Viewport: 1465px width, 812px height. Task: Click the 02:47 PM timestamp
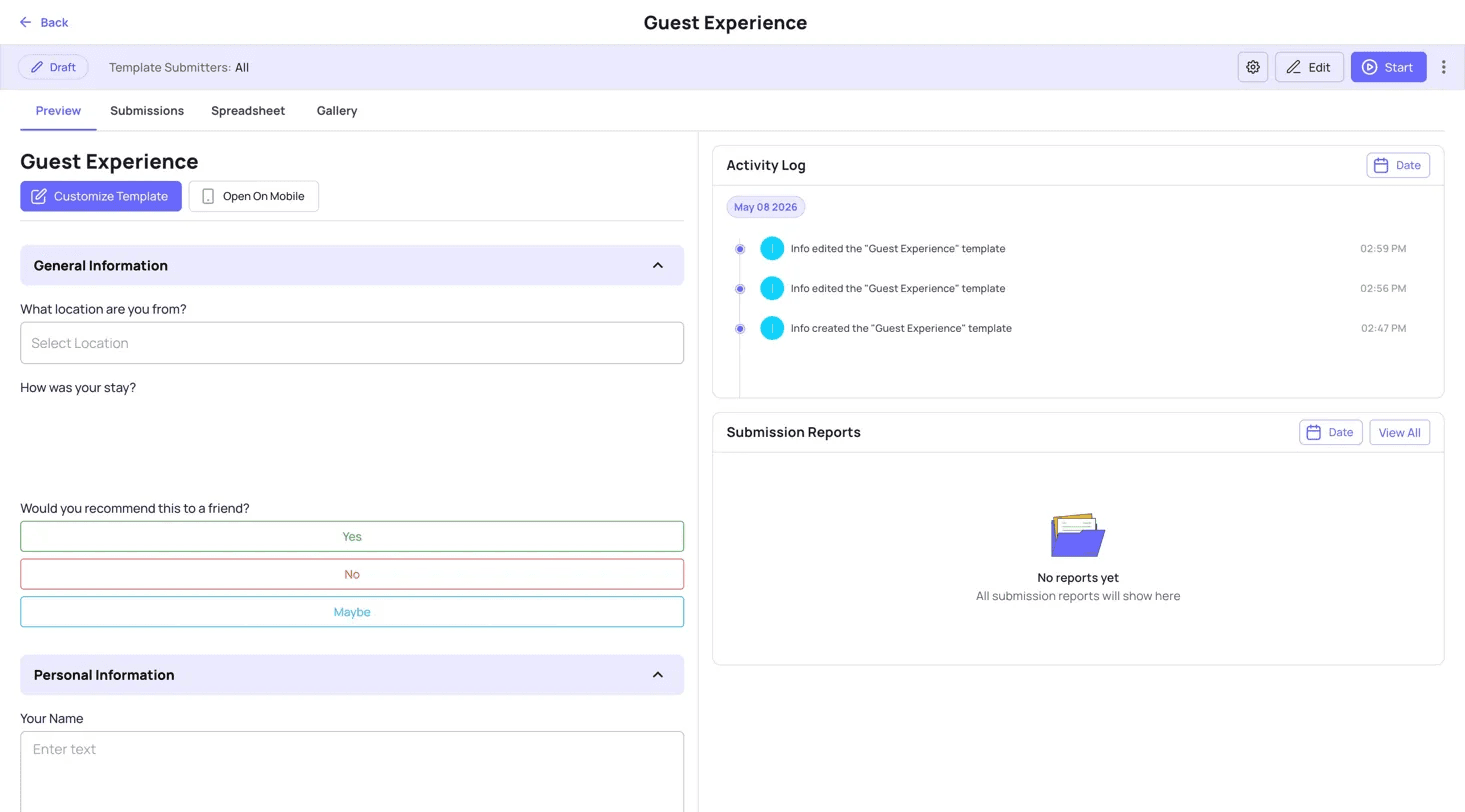click(1383, 328)
